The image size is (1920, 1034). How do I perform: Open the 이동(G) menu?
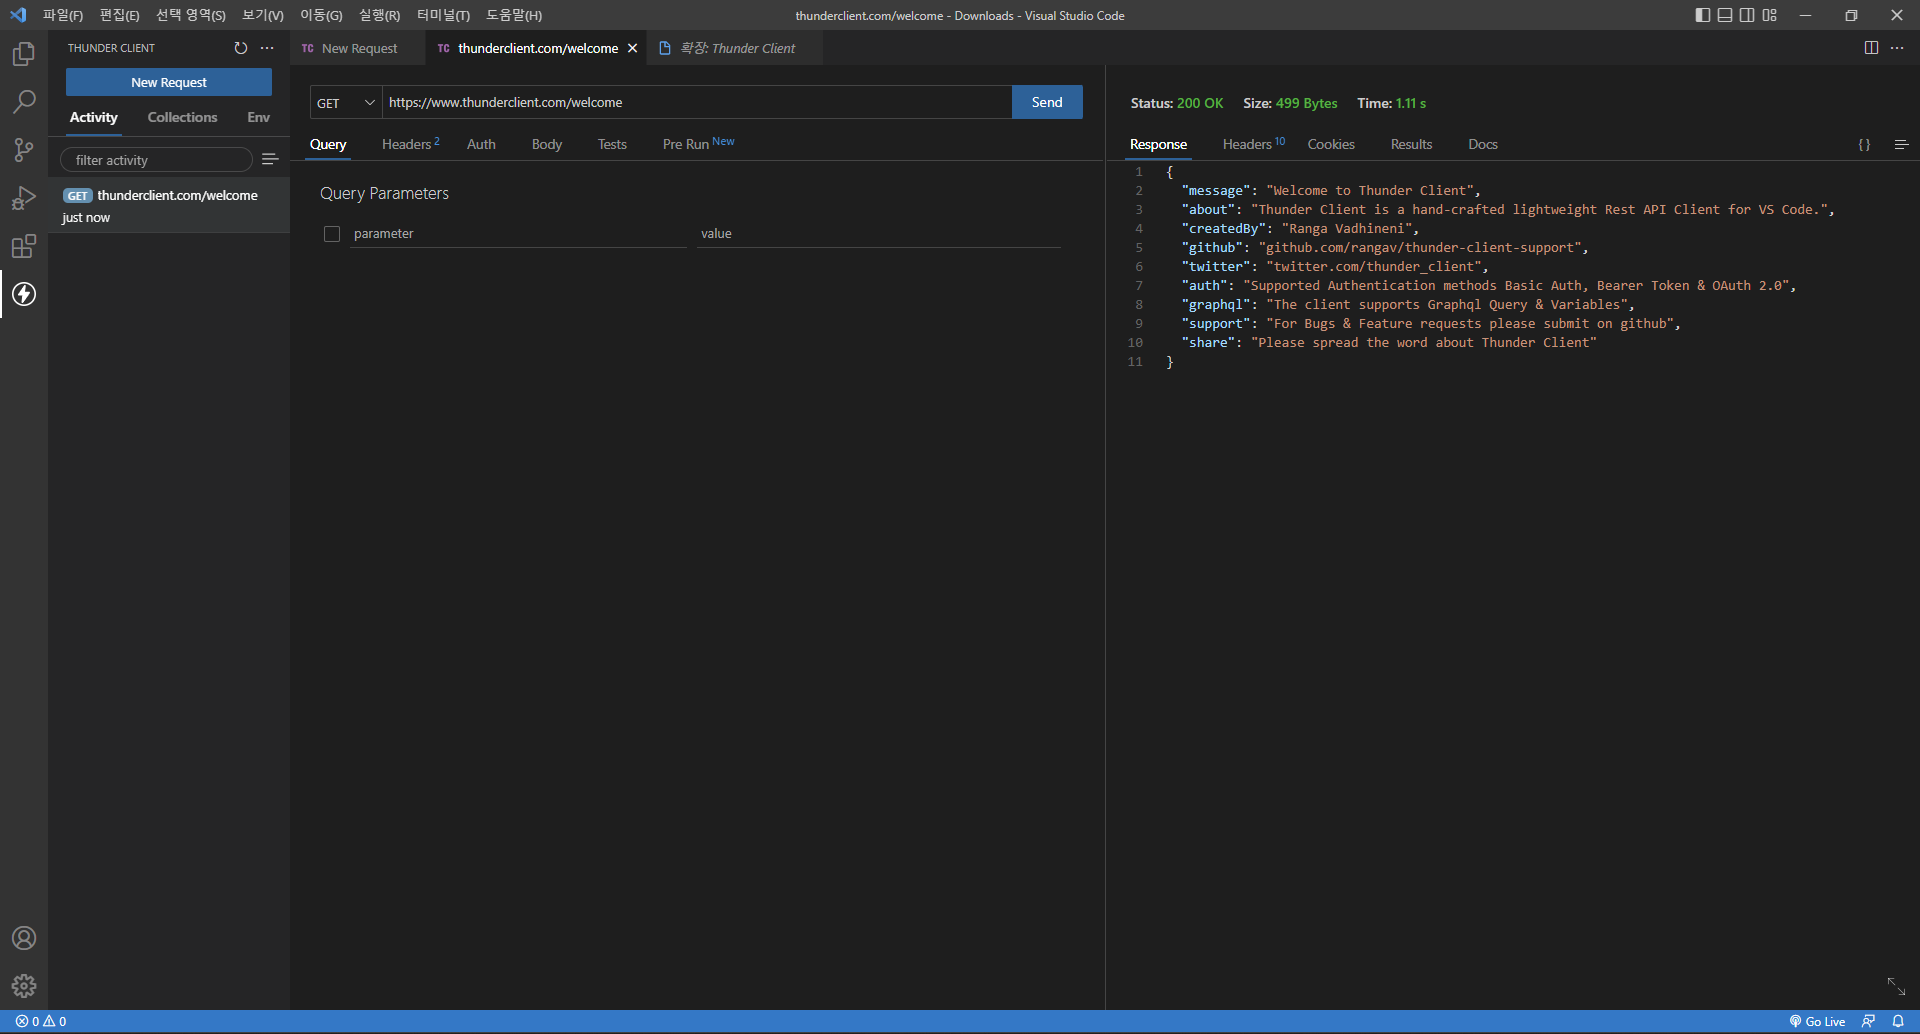coord(321,15)
